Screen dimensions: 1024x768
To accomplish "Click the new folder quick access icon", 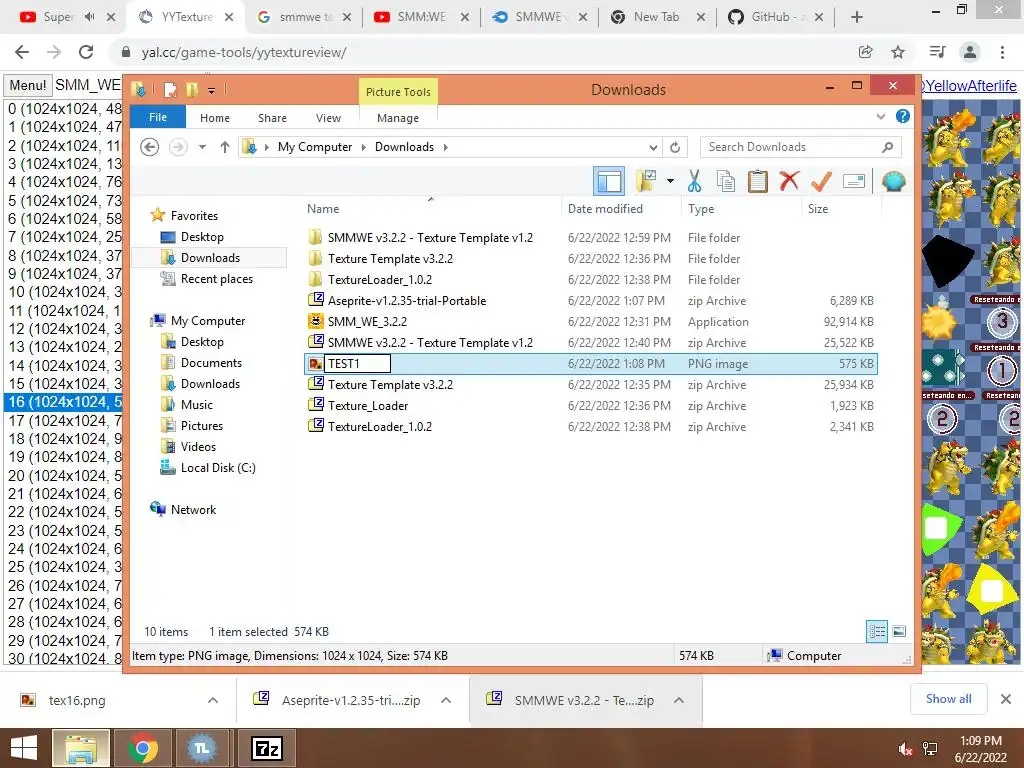I will 192,89.
